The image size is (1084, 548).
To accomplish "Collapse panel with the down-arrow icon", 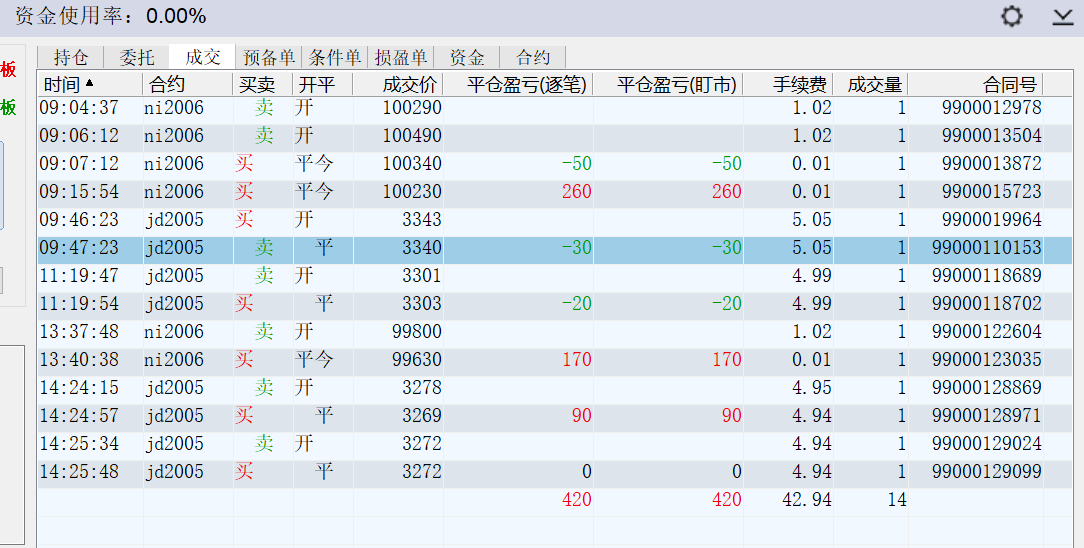I will (x=1063, y=17).
